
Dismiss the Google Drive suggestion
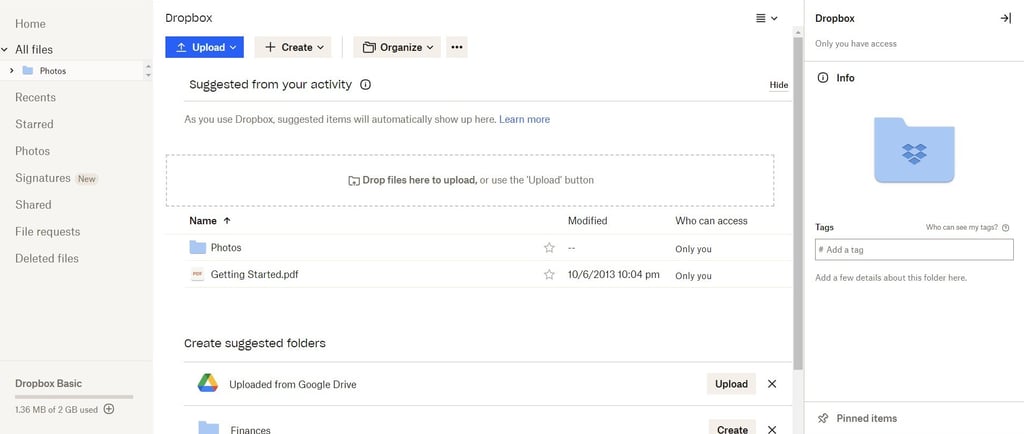[x=772, y=384]
